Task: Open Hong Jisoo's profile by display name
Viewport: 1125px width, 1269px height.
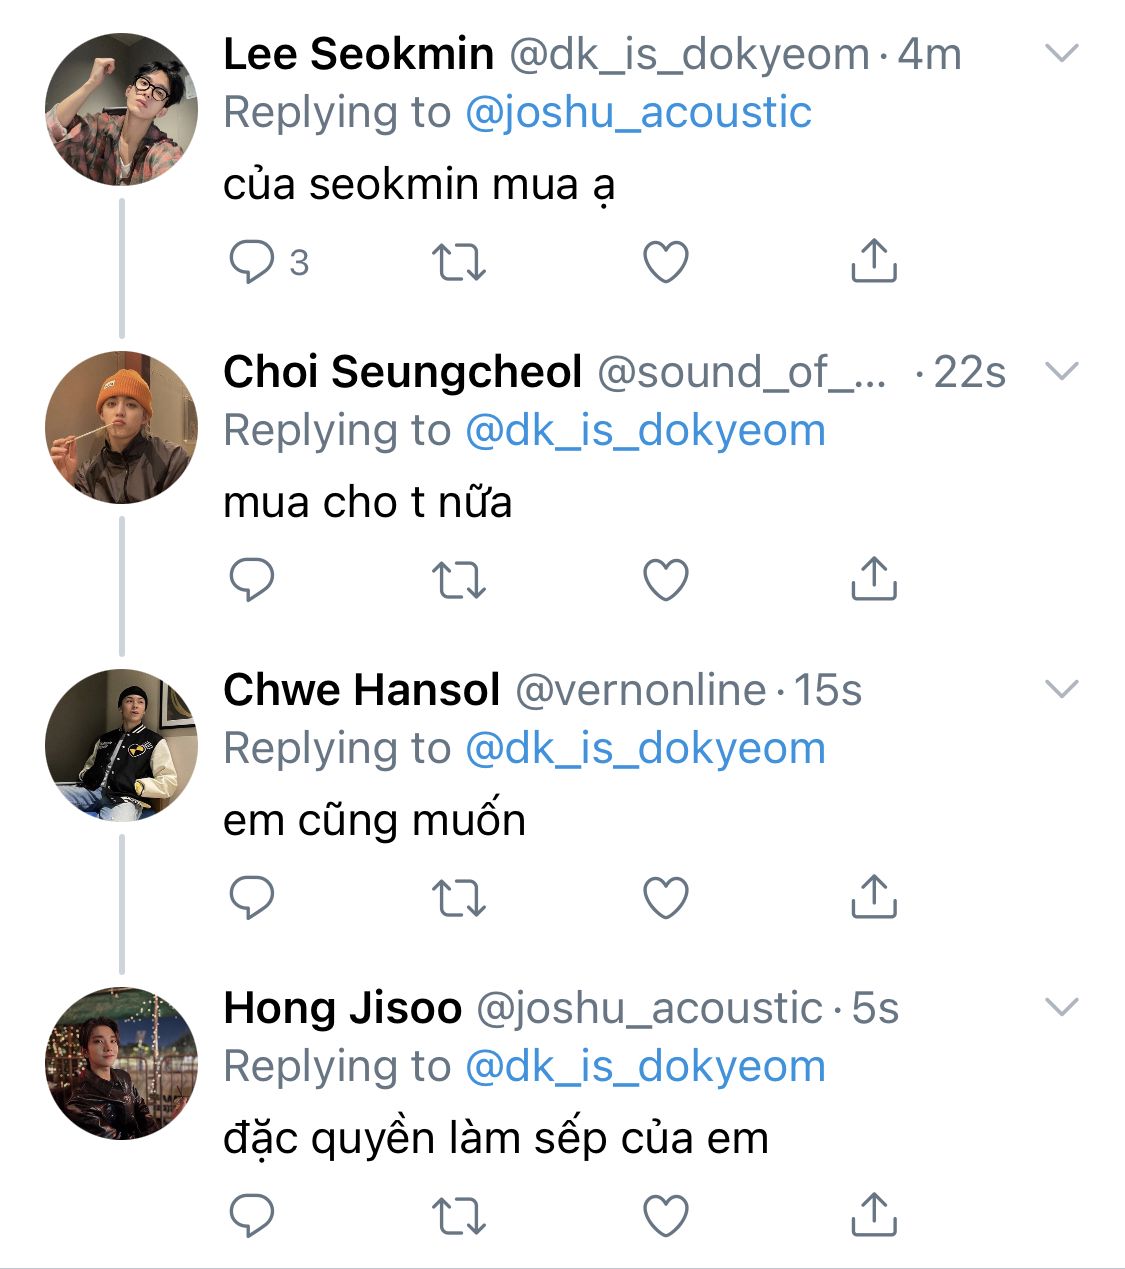Action: pyautogui.click(x=342, y=1008)
